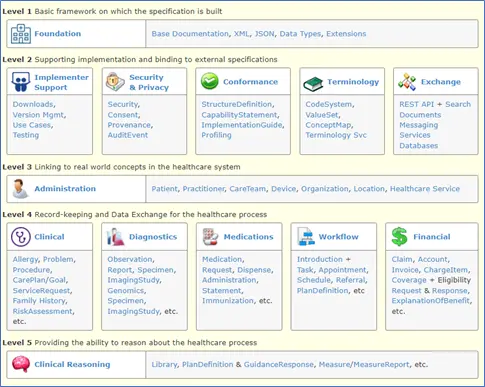
Task: Click the Security & Privacy padlock icon
Action: point(115,82)
